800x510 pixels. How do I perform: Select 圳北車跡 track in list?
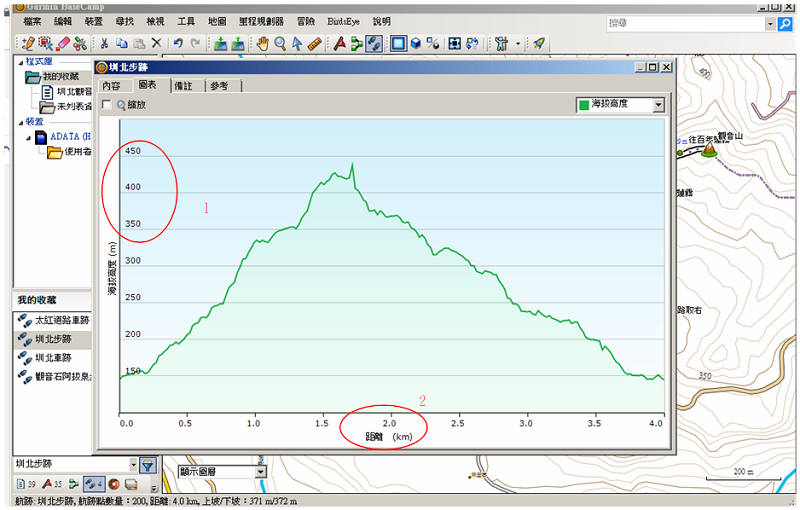(x=53, y=358)
